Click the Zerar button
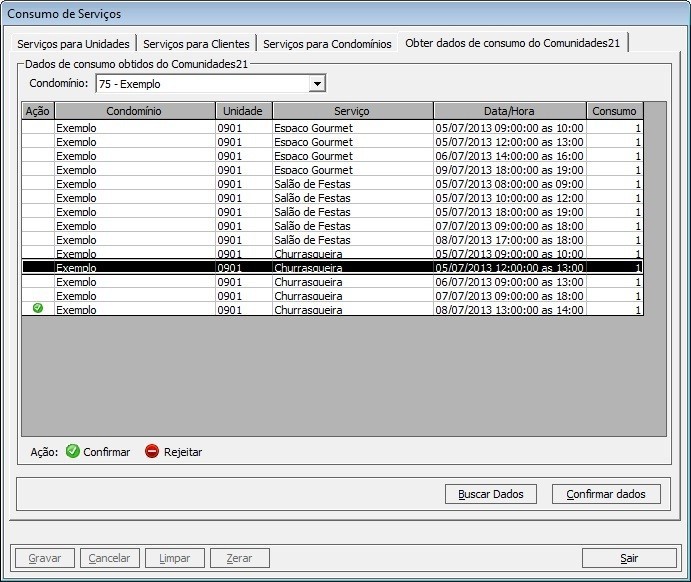 pyautogui.click(x=239, y=558)
